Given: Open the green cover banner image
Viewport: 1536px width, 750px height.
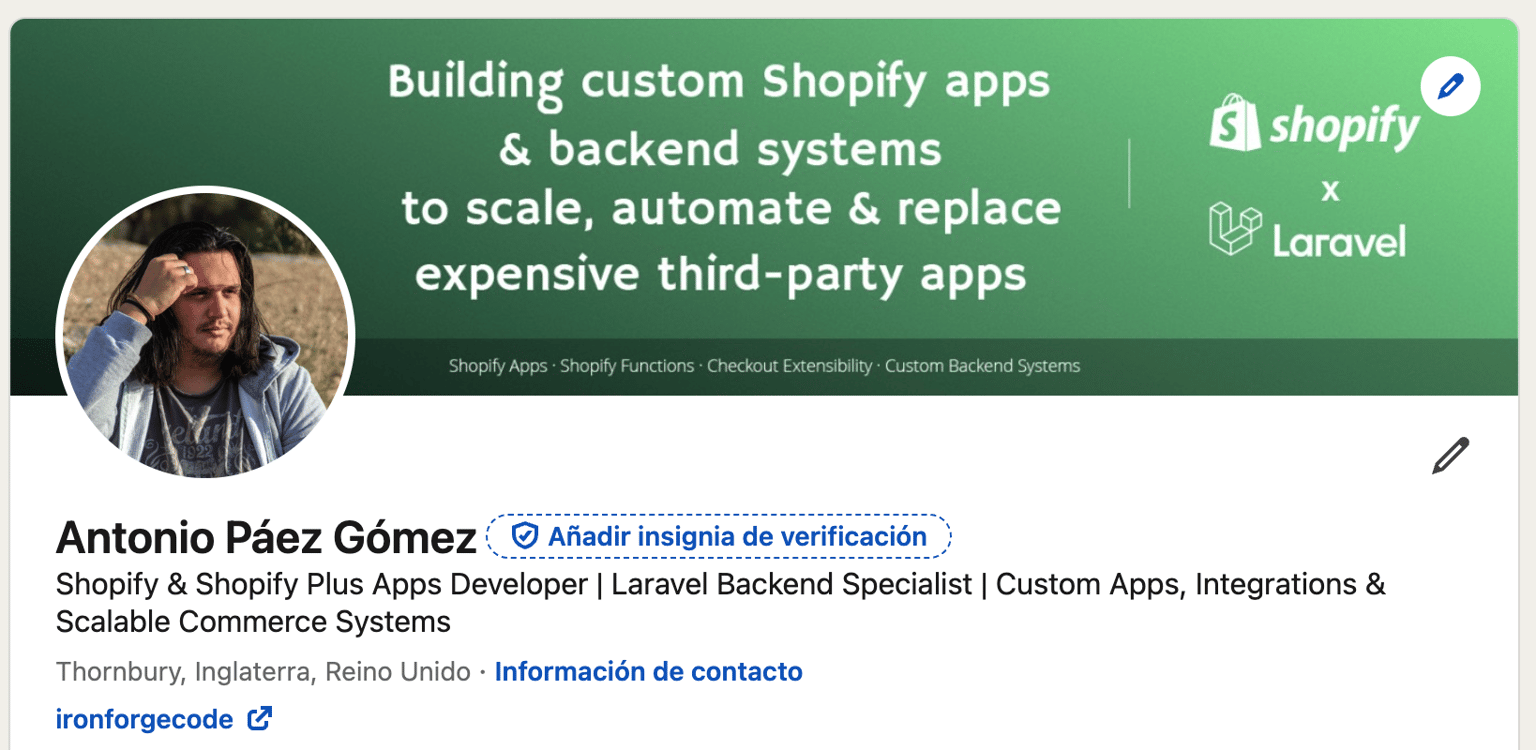Looking at the screenshot, I should [x=766, y=207].
